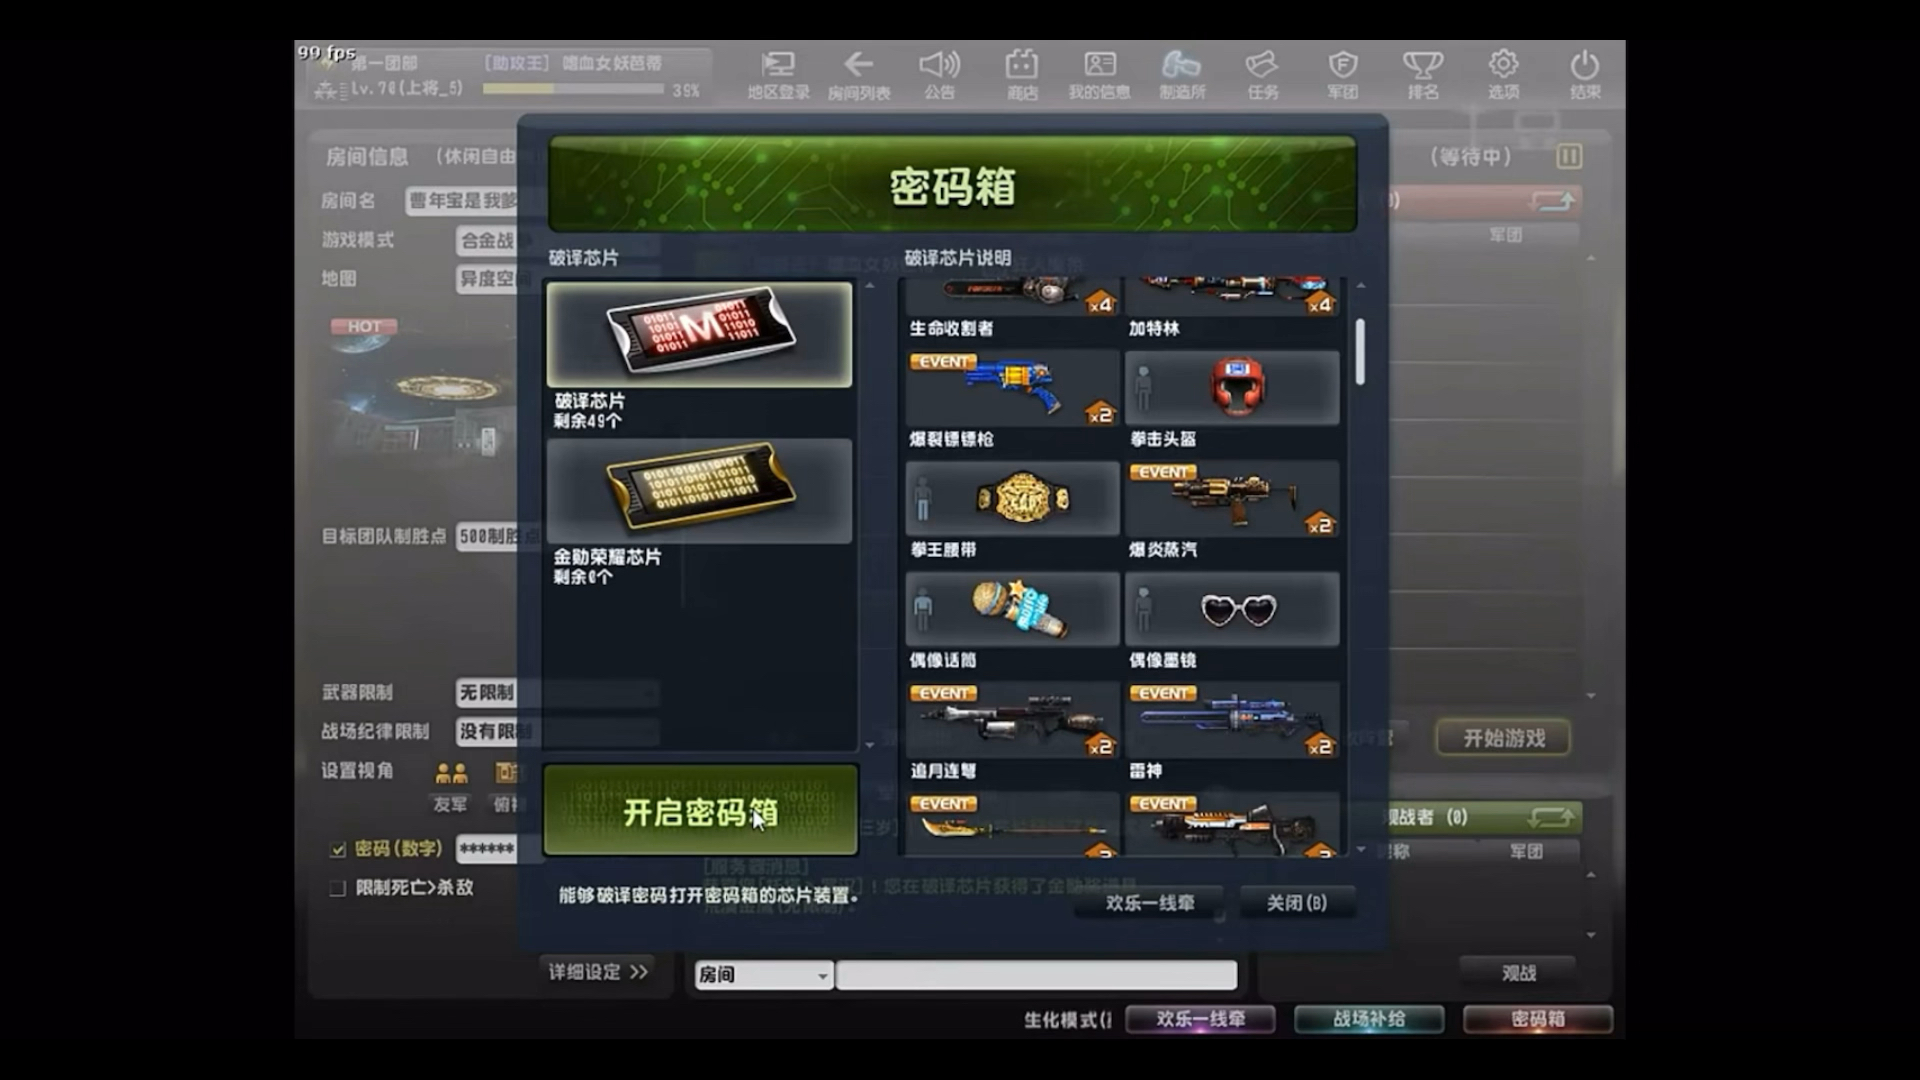This screenshot has height=1080, width=1920.
Task: Open the 军团 clan shield icon
Action: tap(1342, 75)
